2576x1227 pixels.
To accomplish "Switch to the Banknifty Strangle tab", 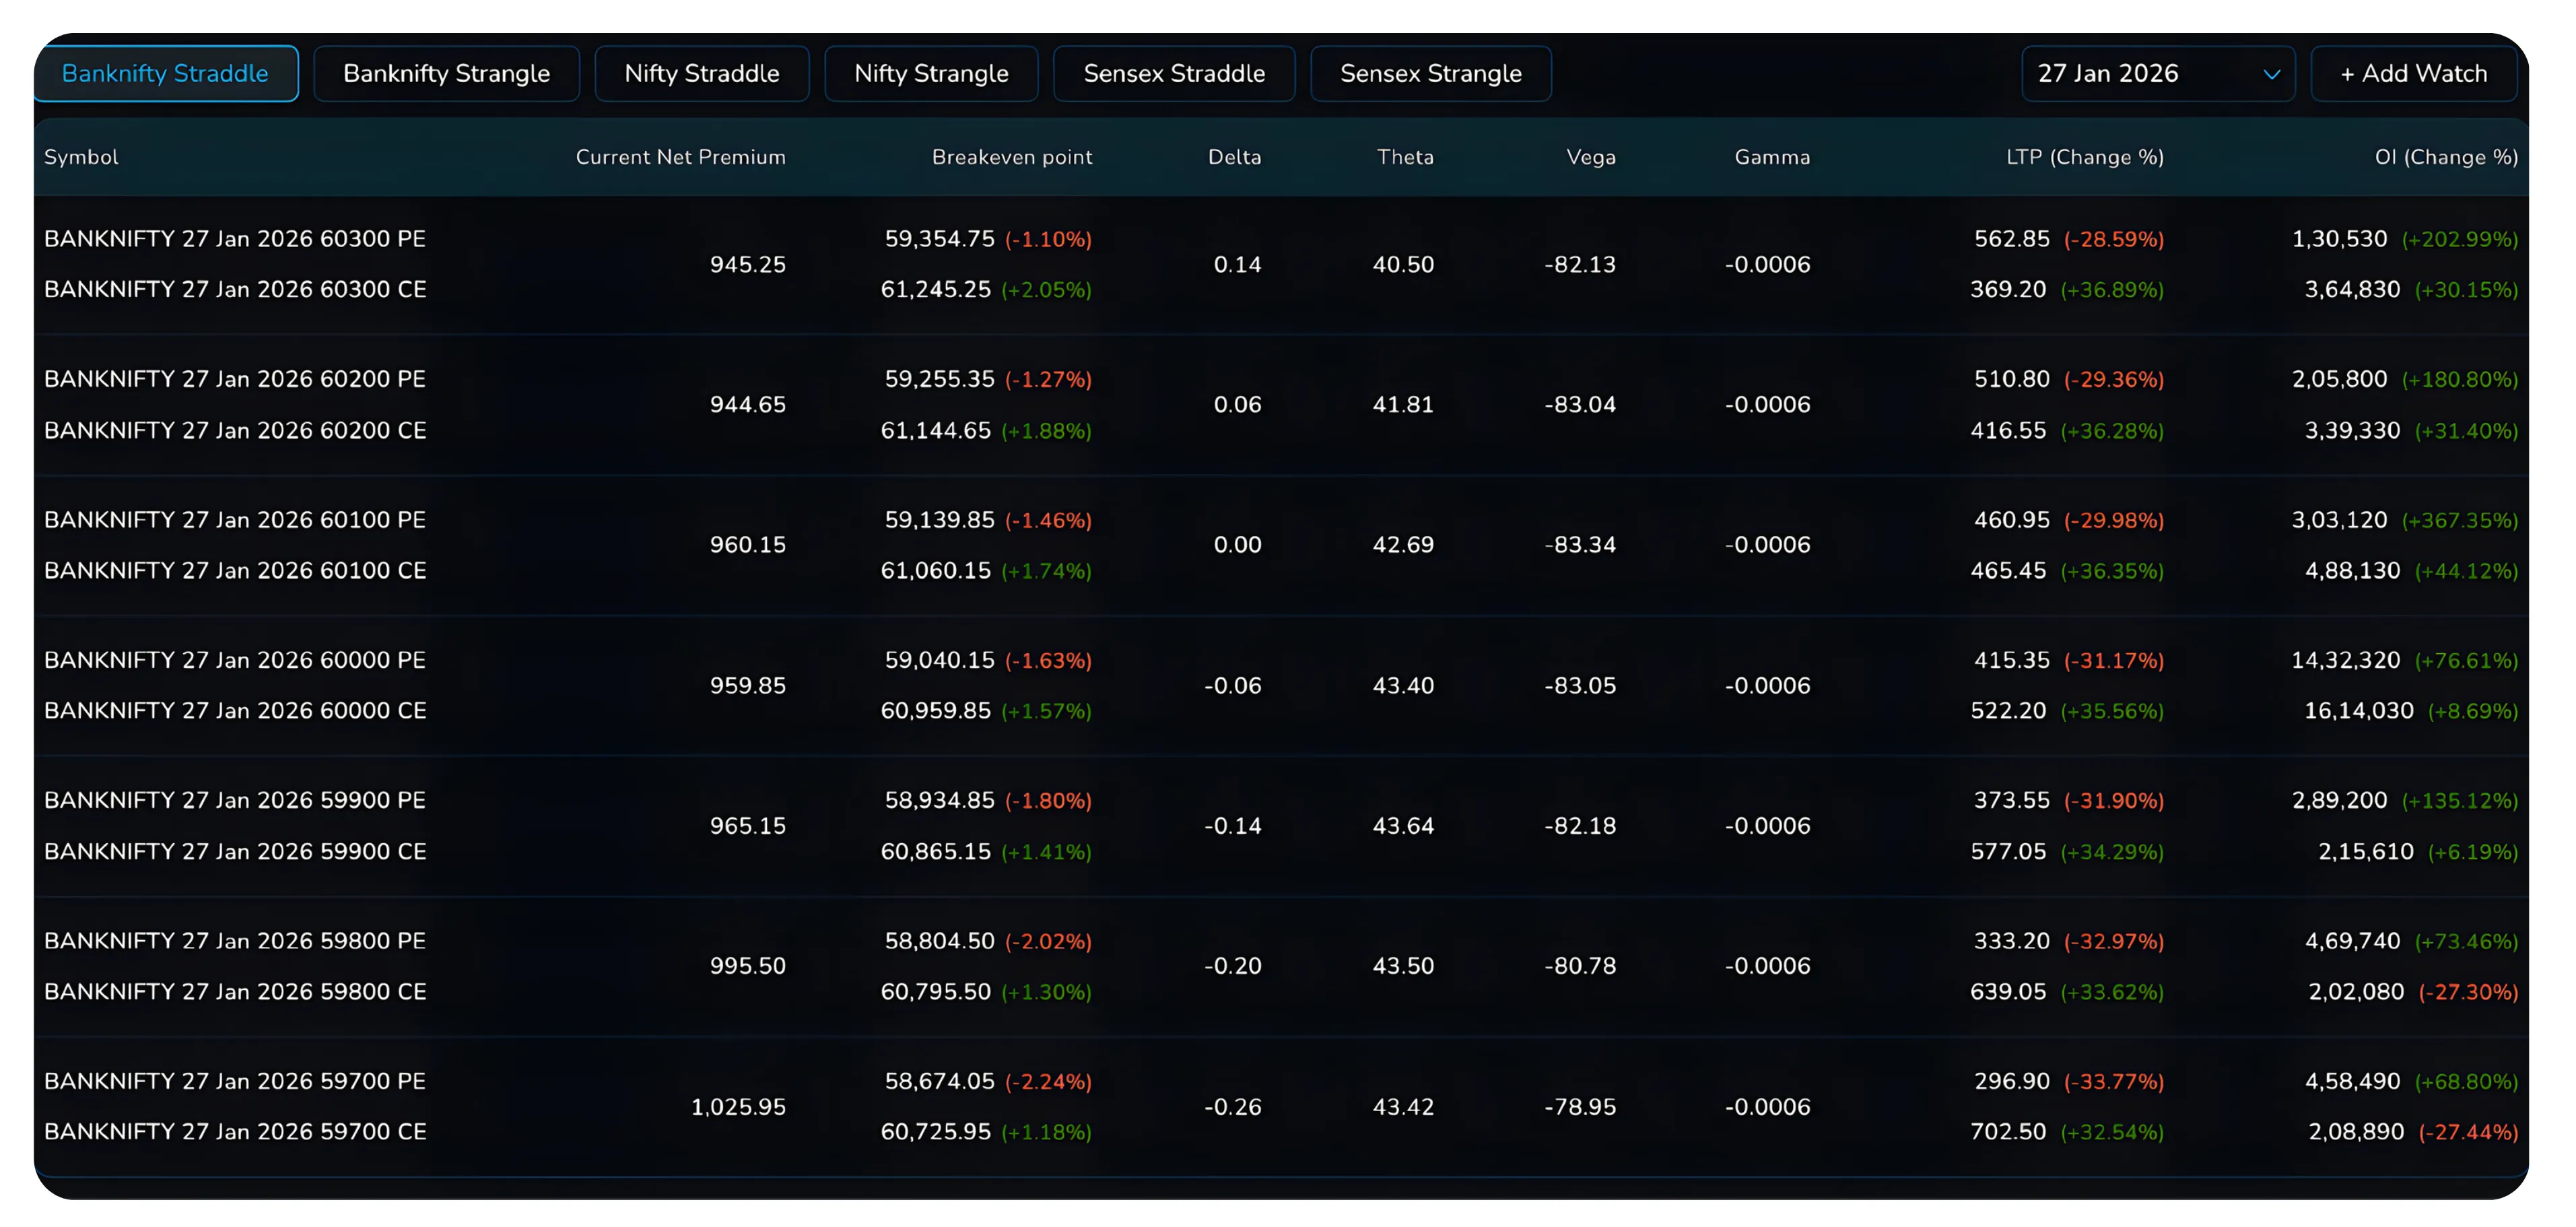I will (x=447, y=73).
